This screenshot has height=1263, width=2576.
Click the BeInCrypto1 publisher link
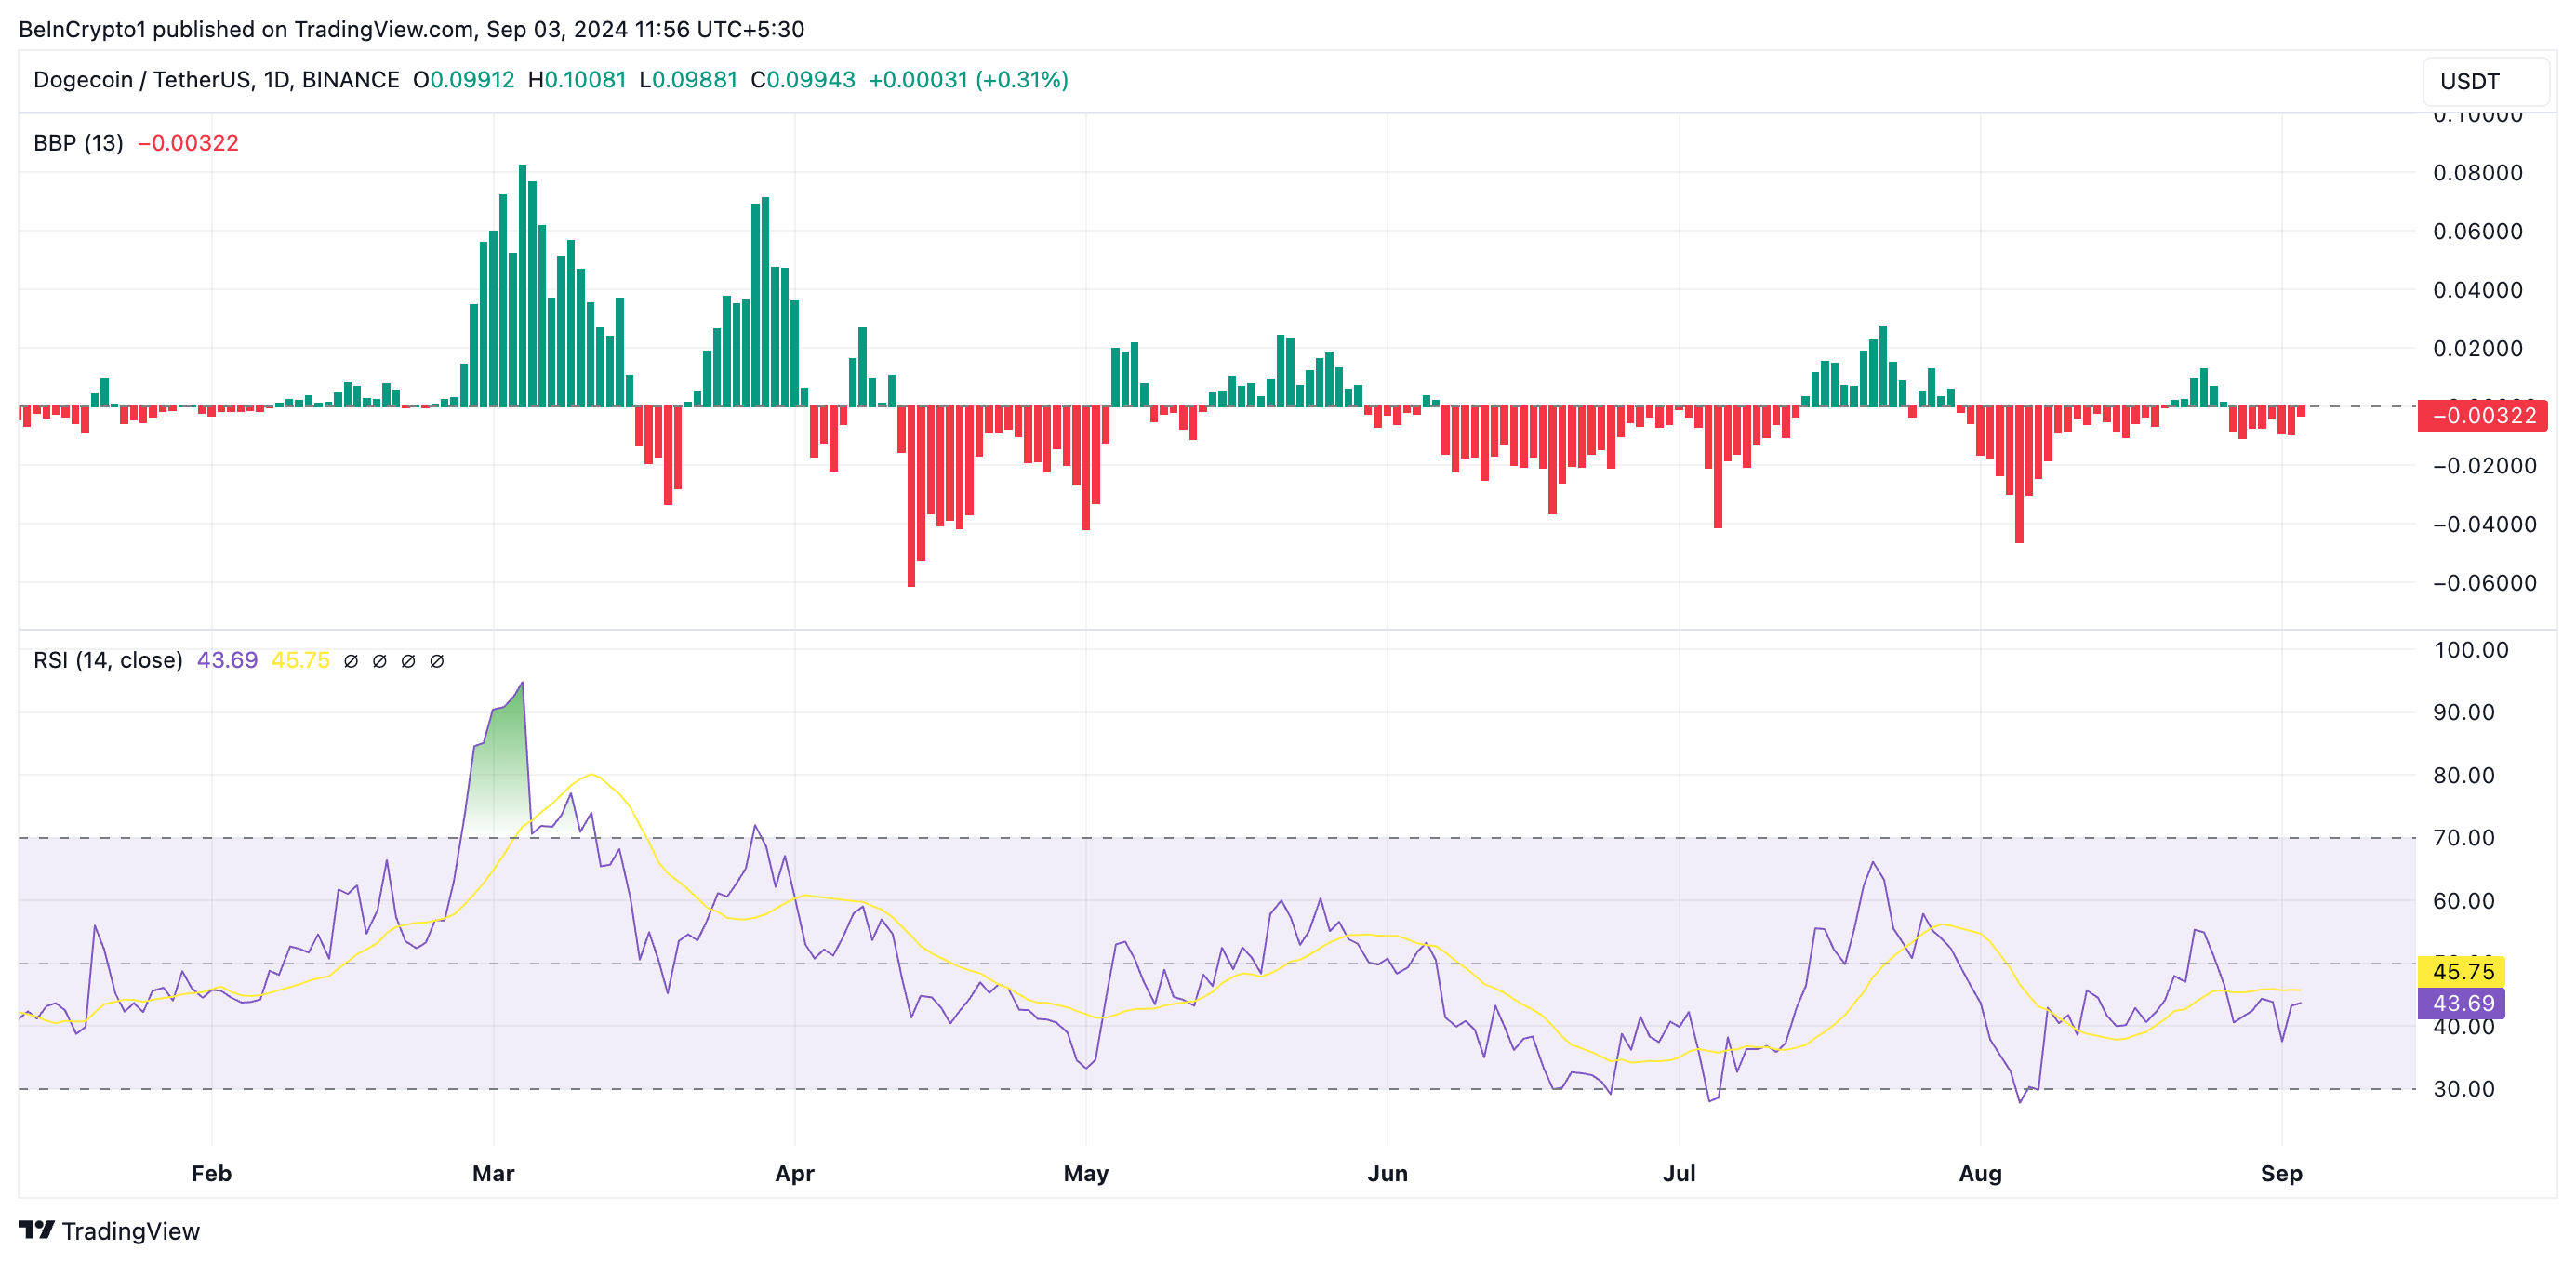[85, 29]
